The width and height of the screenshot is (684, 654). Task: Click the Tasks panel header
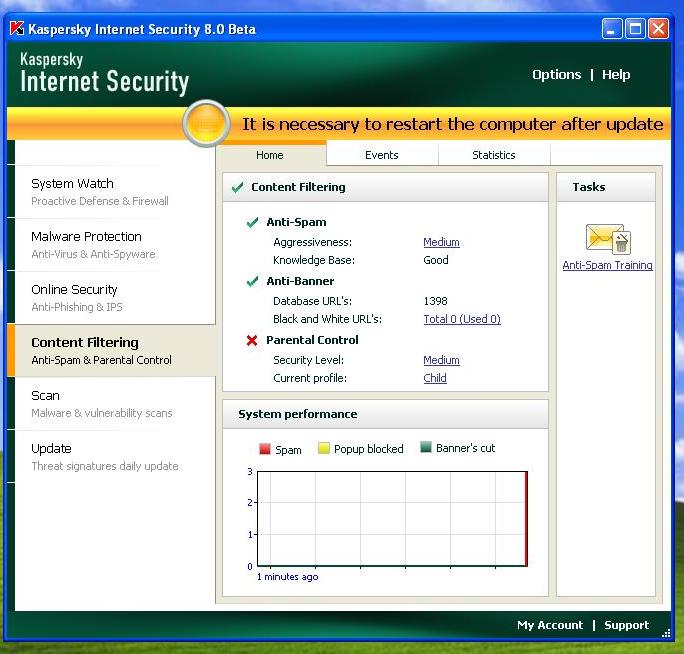(x=606, y=187)
